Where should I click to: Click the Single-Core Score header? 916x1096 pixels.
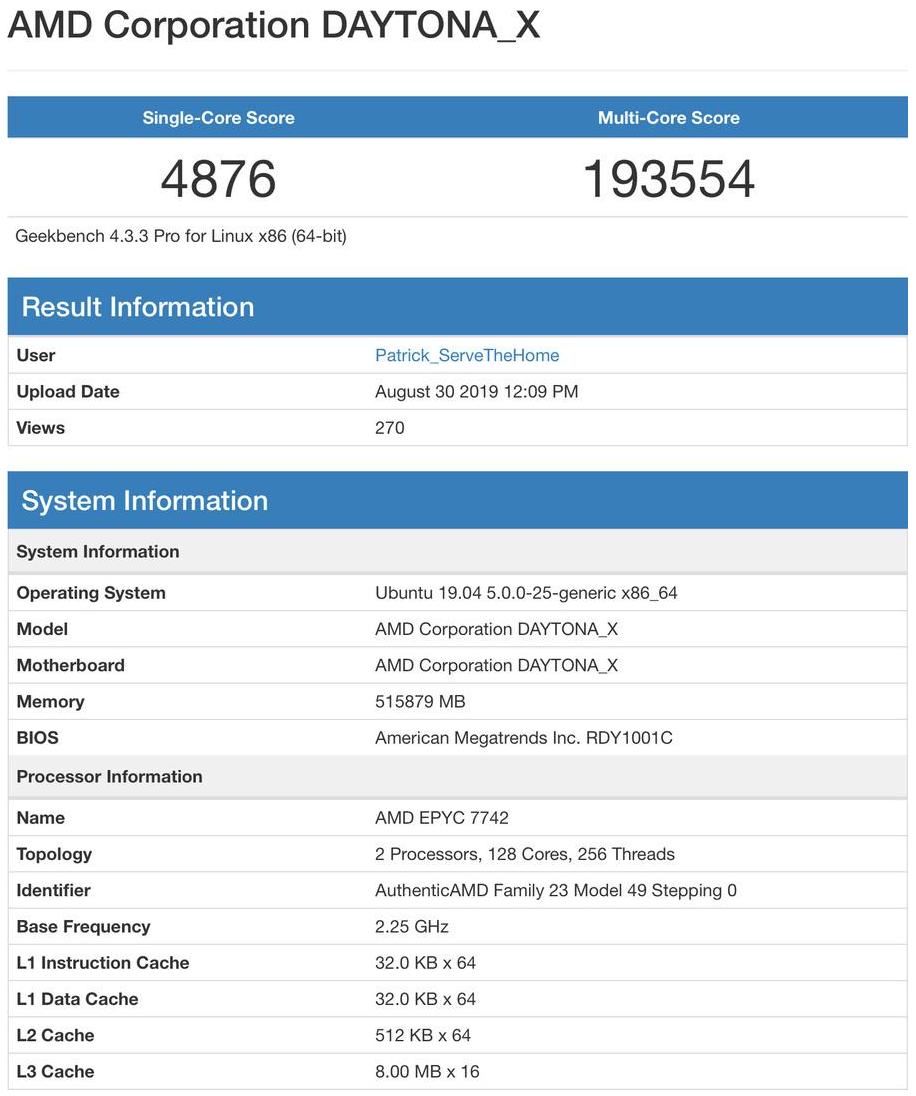pyautogui.click(x=218, y=117)
